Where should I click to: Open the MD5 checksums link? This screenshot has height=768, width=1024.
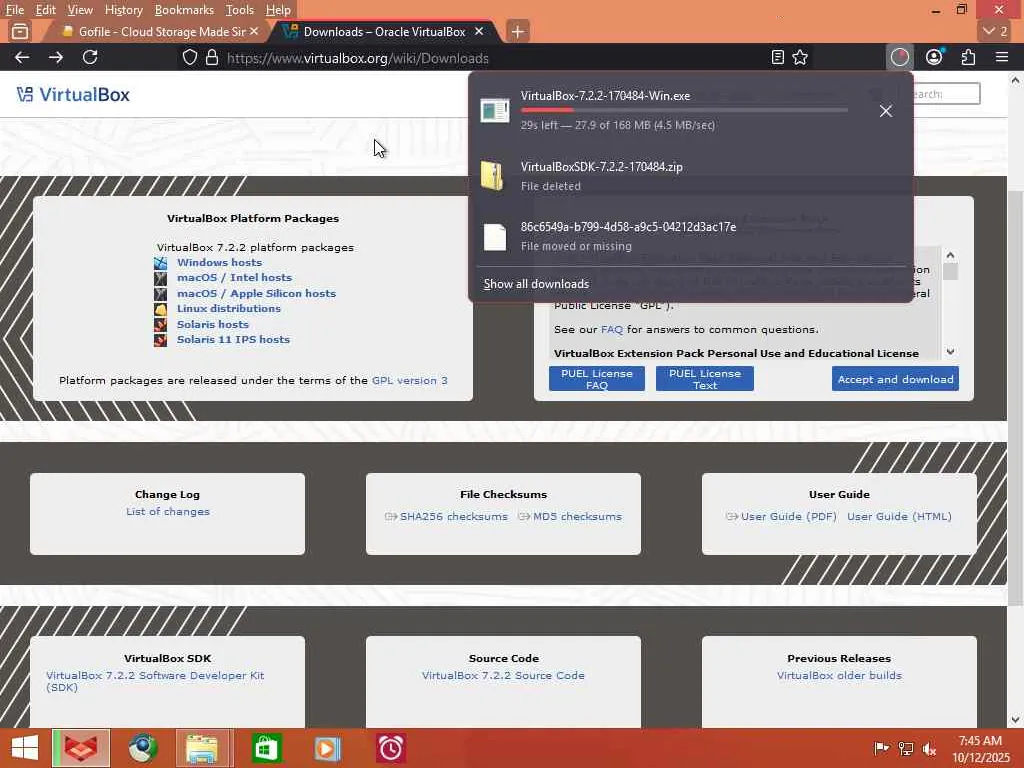[x=577, y=517]
